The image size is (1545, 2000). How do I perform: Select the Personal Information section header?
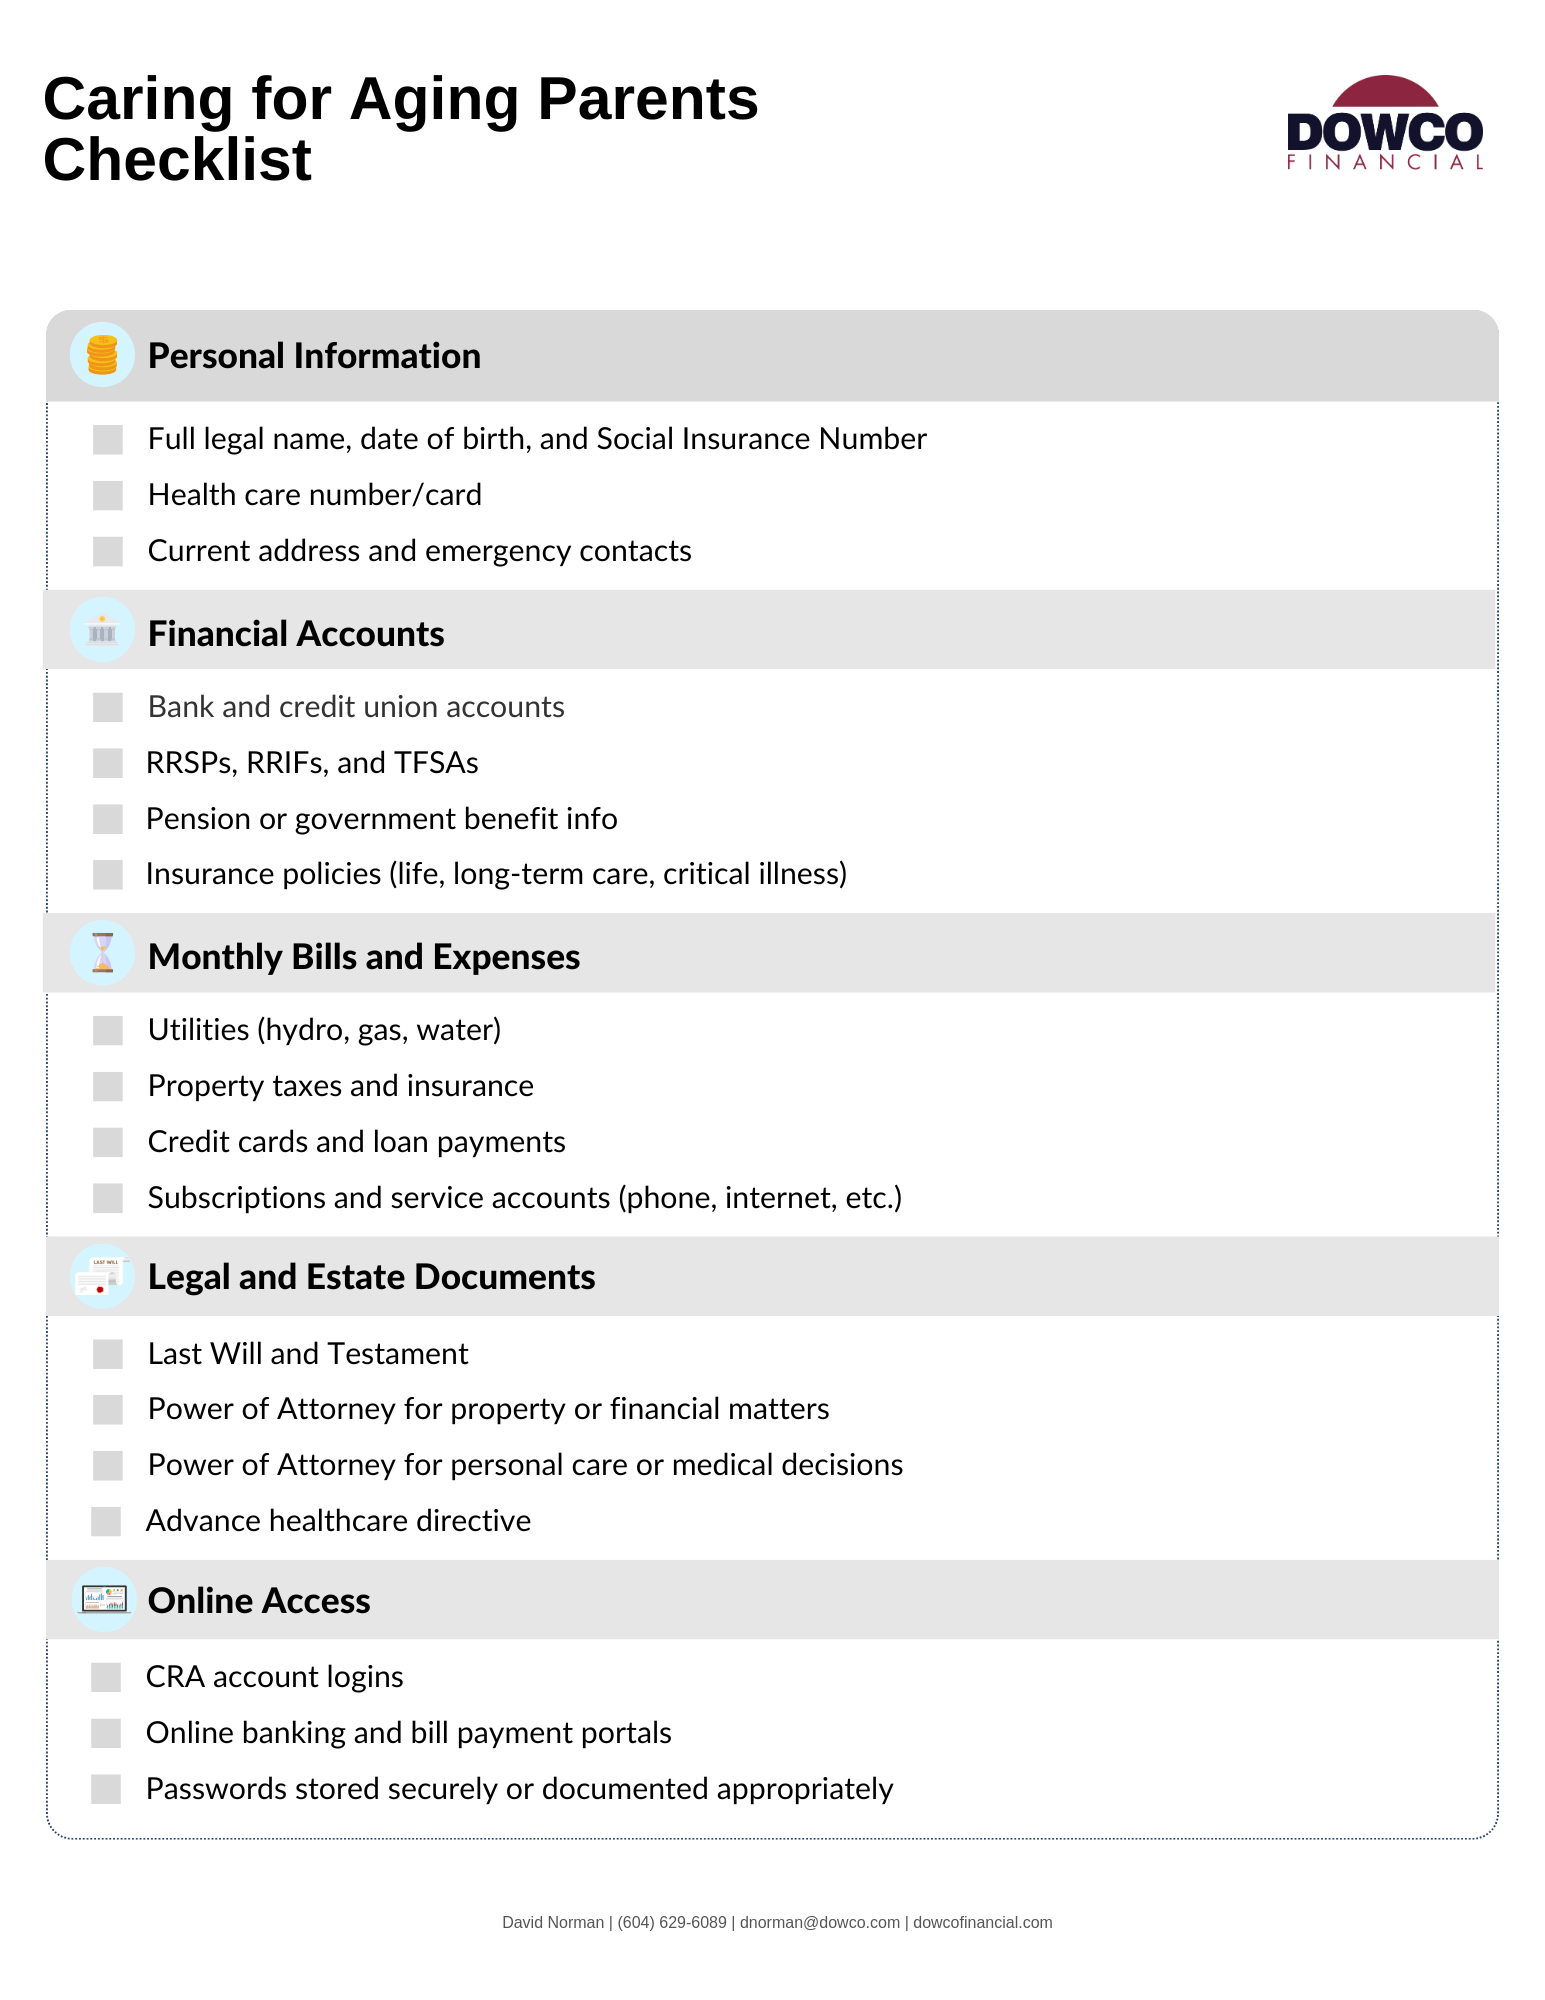click(x=314, y=356)
